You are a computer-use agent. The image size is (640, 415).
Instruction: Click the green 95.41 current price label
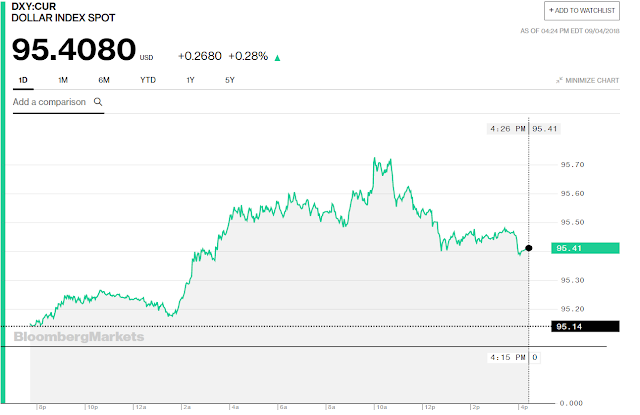[x=585, y=248]
